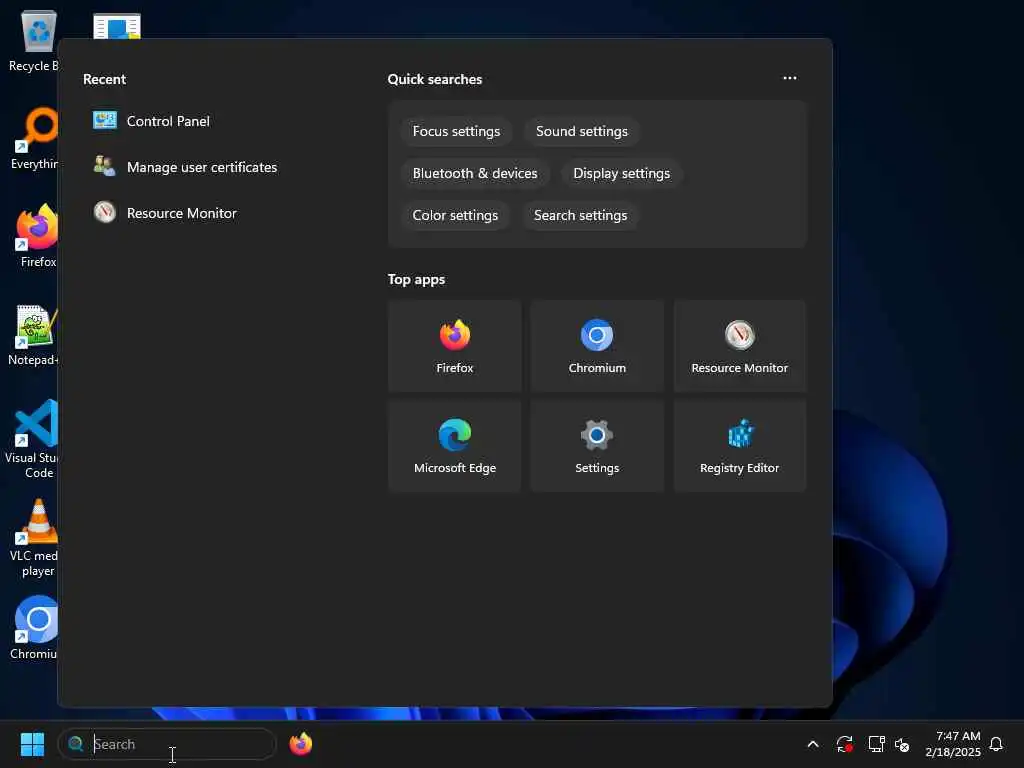
Task: Click the sync status tray icon
Action: click(x=844, y=744)
